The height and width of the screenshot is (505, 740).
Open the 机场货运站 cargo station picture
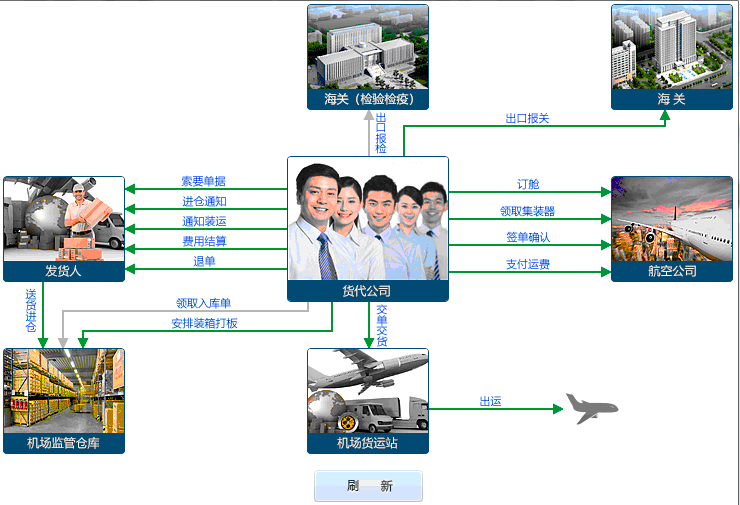coord(368,391)
